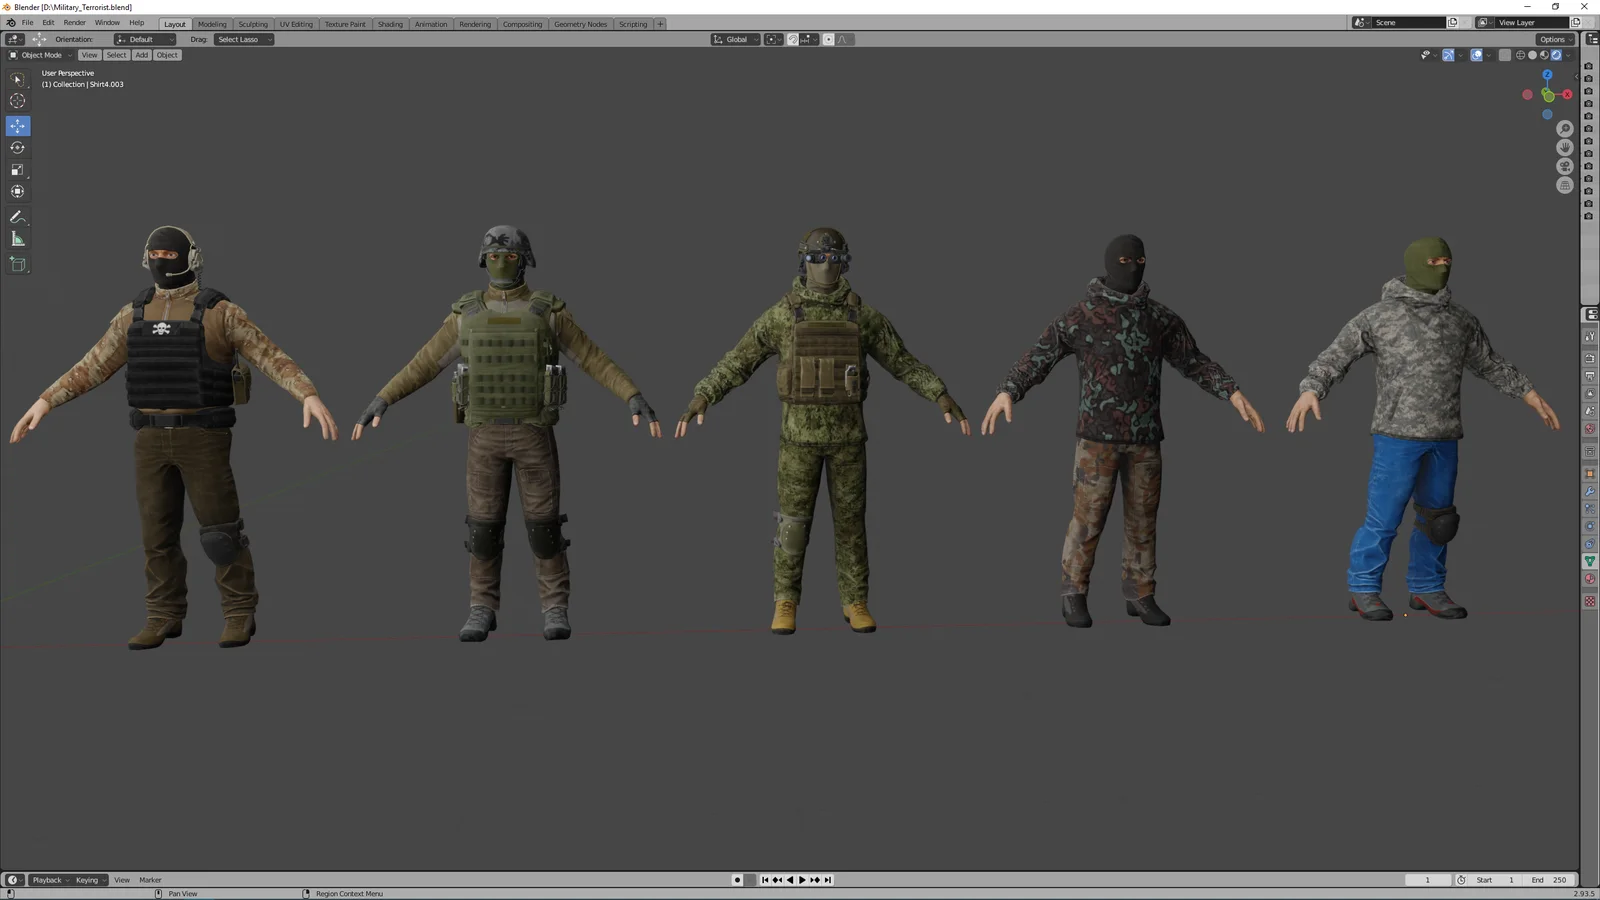Pick the Cursor tool
The width and height of the screenshot is (1600, 900).
(17, 100)
